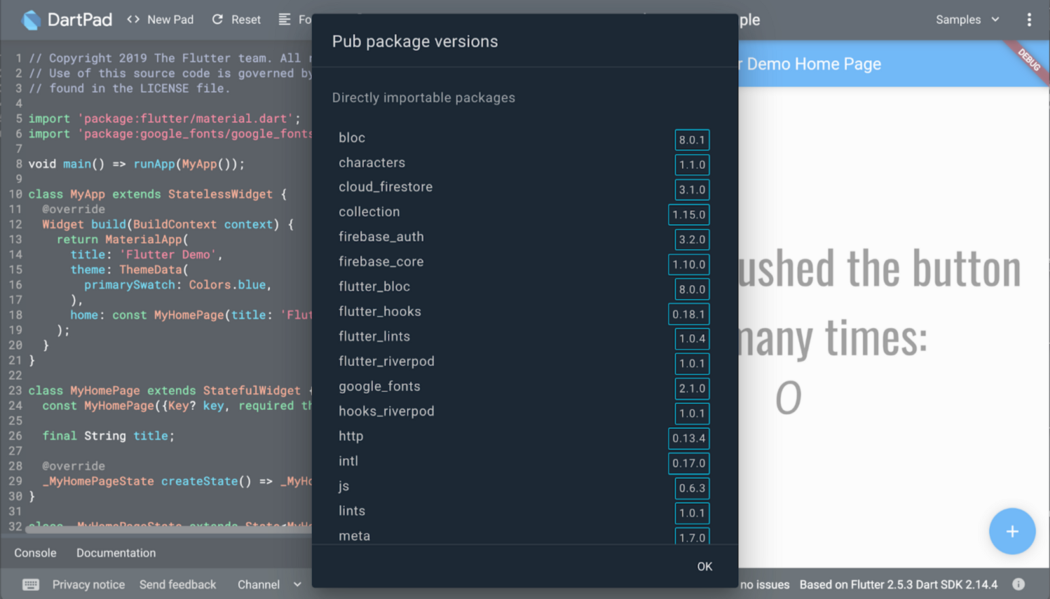Click the keyboard shortcuts icon in footer
The image size is (1050, 599).
(x=31, y=585)
